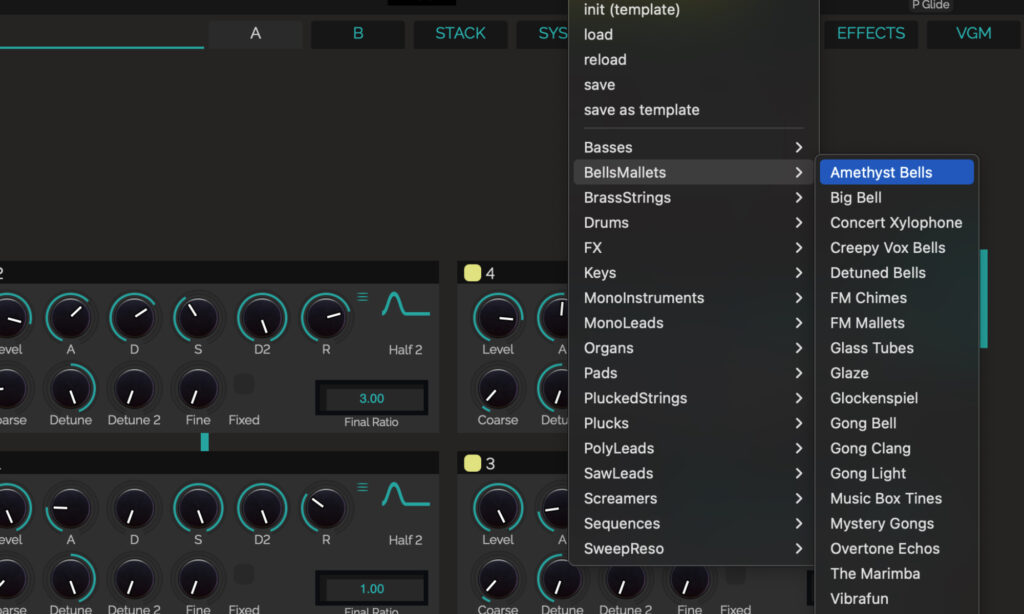This screenshot has height=614, width=1024.
Task: Load the FM Mallets preset
Action: (x=897, y=323)
